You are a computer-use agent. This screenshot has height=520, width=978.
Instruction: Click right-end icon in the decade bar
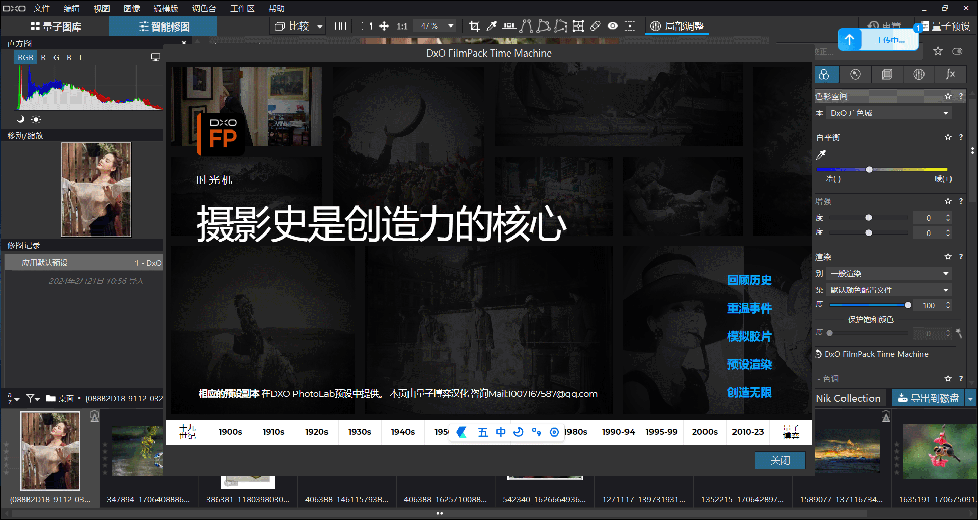click(791, 431)
